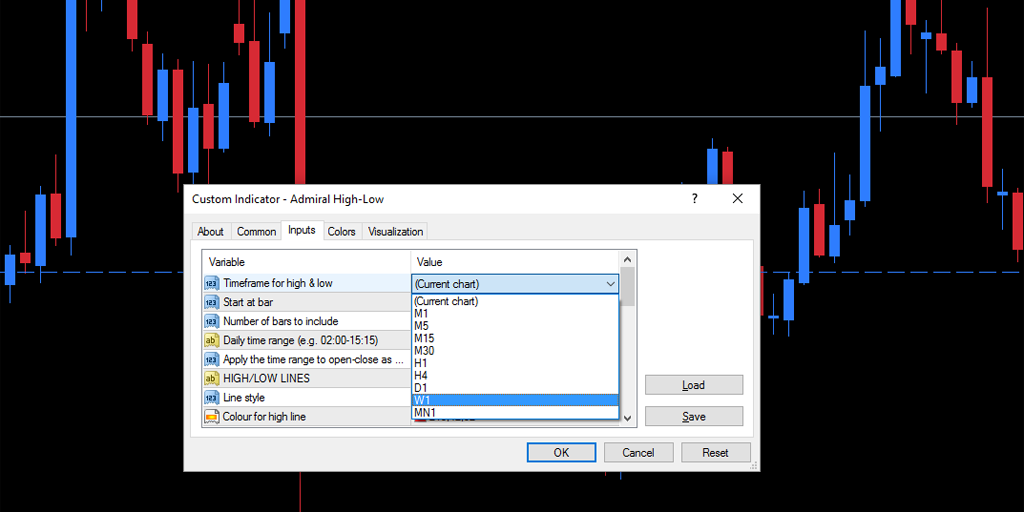Switch to the About tab
The image size is (1024, 512).
210,231
